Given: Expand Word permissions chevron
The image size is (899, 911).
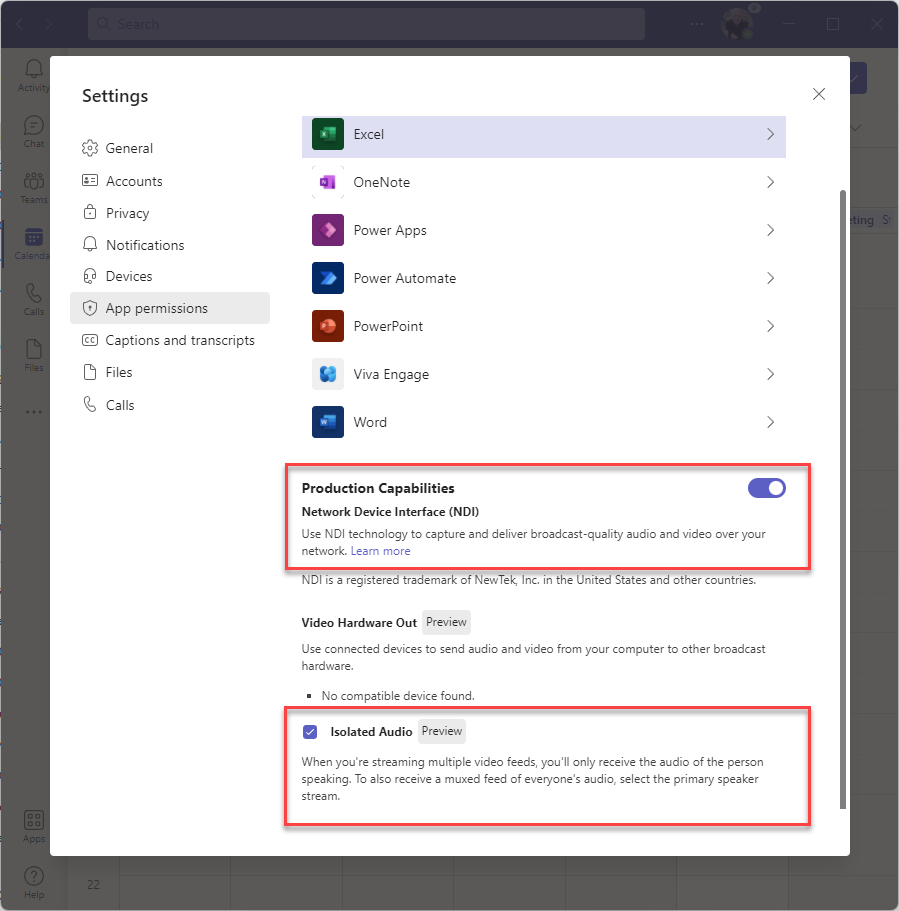Looking at the screenshot, I should coord(771,422).
